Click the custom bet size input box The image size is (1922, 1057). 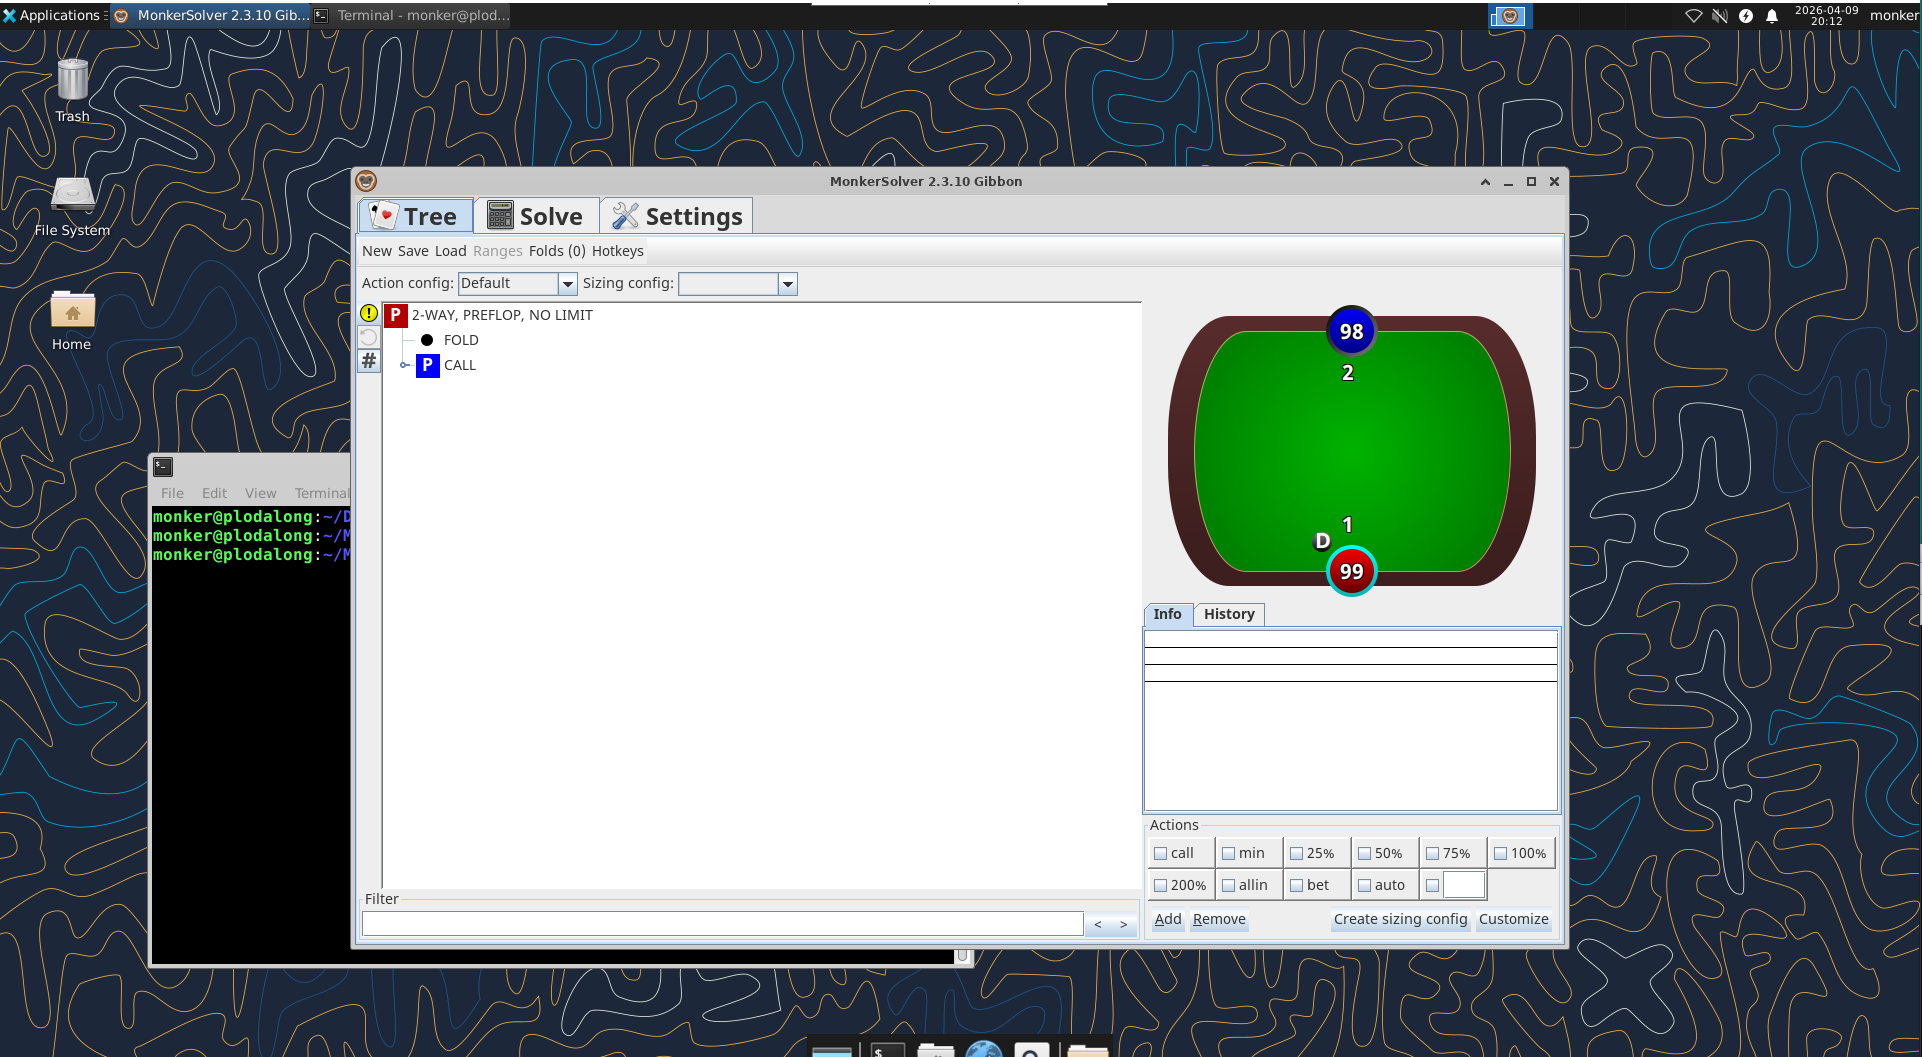(x=1463, y=885)
